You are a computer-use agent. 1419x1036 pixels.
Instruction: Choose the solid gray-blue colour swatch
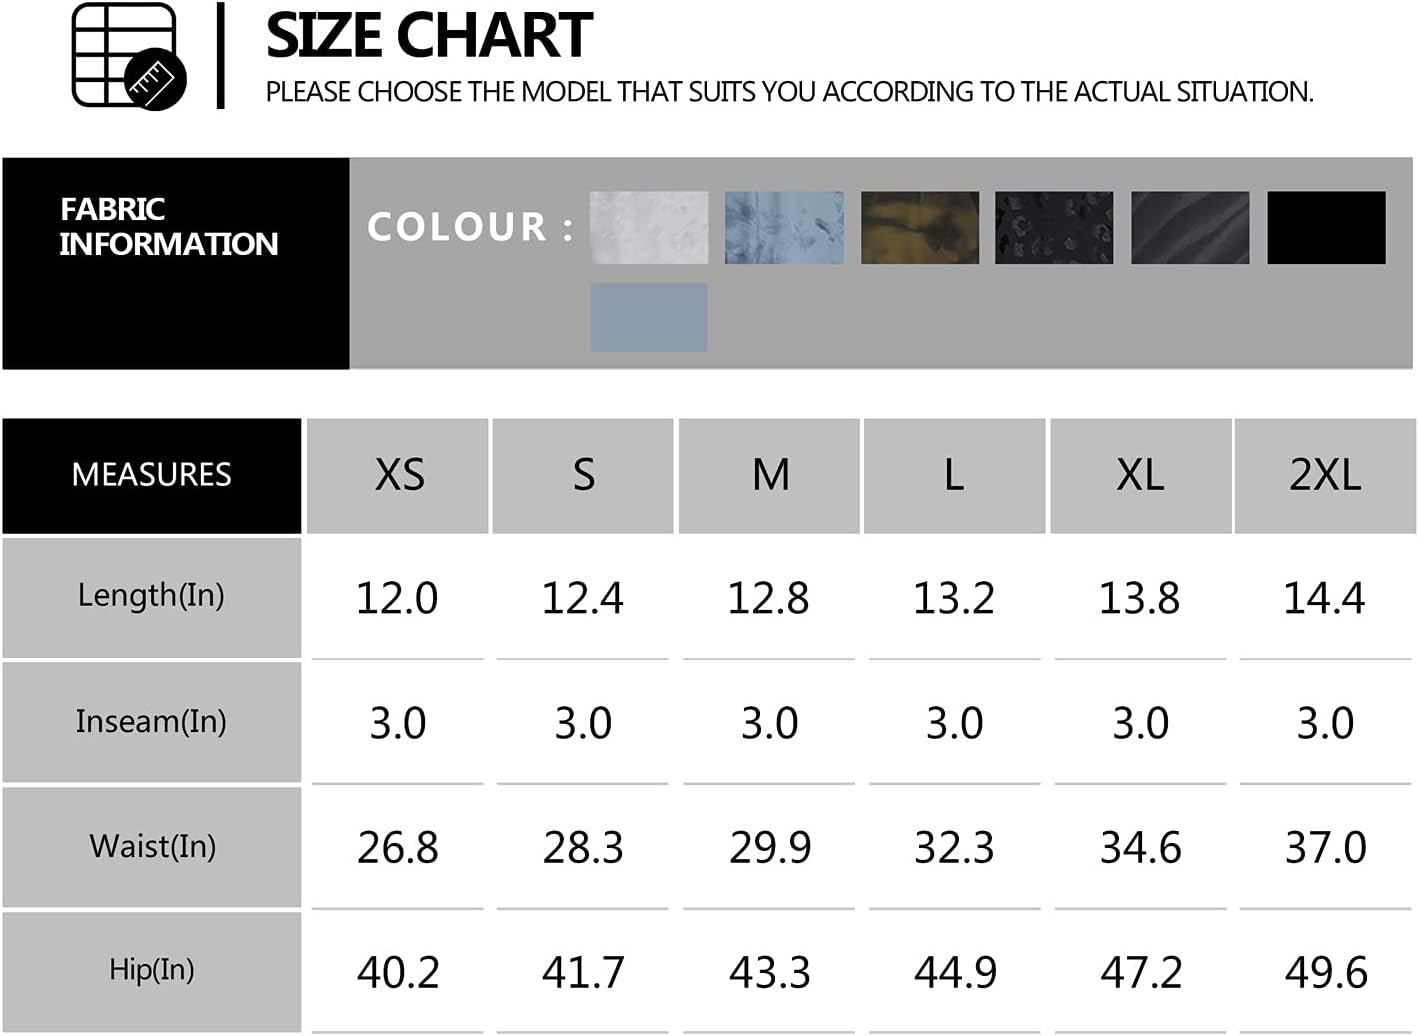tap(649, 317)
